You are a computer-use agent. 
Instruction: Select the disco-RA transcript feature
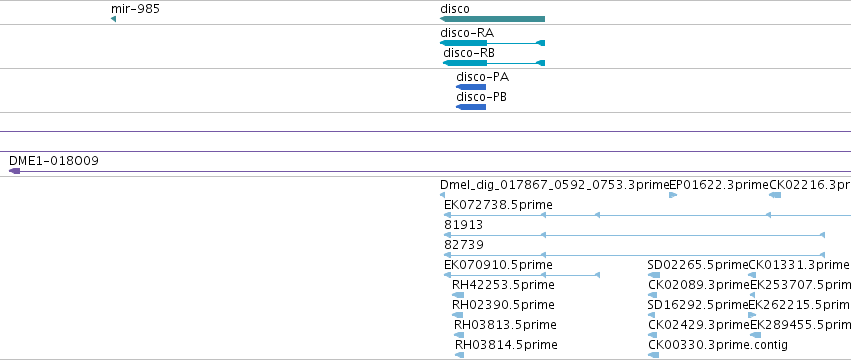pos(492,43)
